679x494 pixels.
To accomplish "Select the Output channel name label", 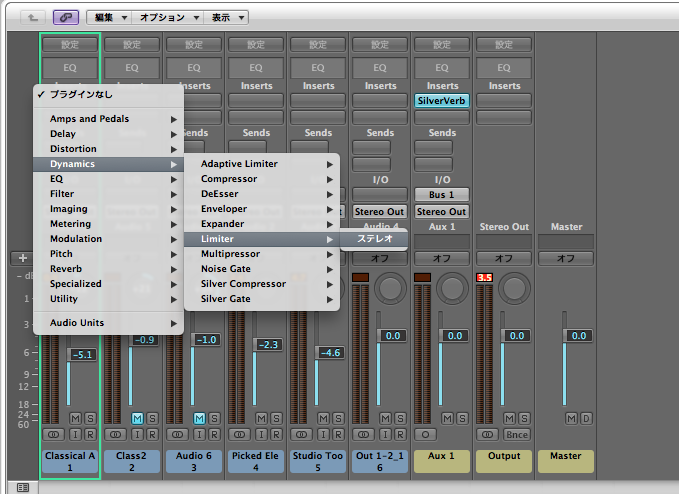I will (504, 462).
